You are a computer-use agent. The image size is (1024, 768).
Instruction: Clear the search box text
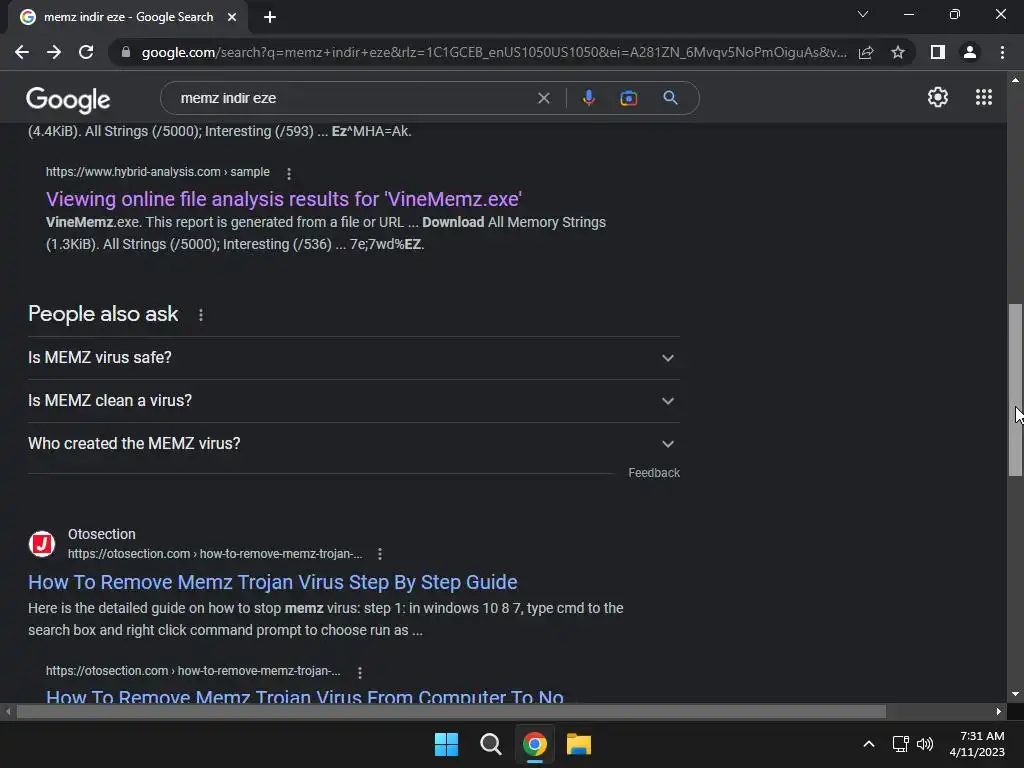point(543,98)
